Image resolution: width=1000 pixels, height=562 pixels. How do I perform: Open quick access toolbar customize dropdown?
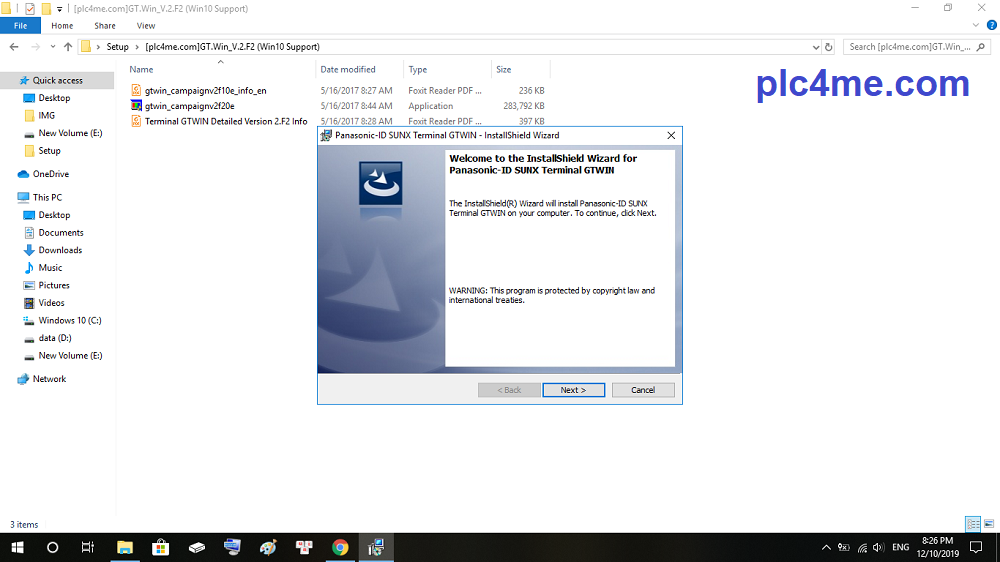point(59,9)
